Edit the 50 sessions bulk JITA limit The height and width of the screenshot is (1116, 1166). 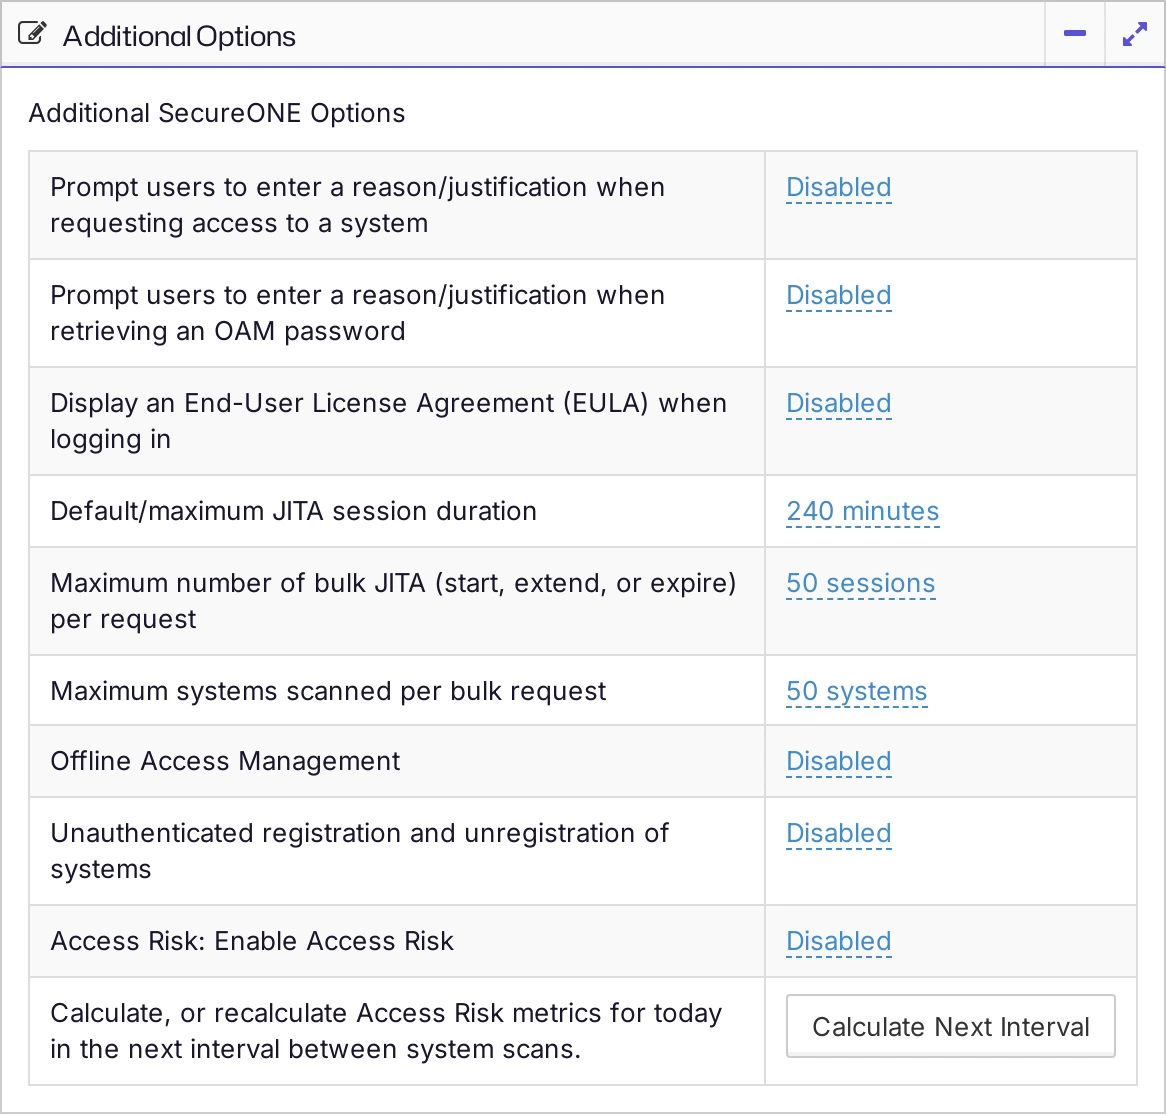click(x=860, y=584)
